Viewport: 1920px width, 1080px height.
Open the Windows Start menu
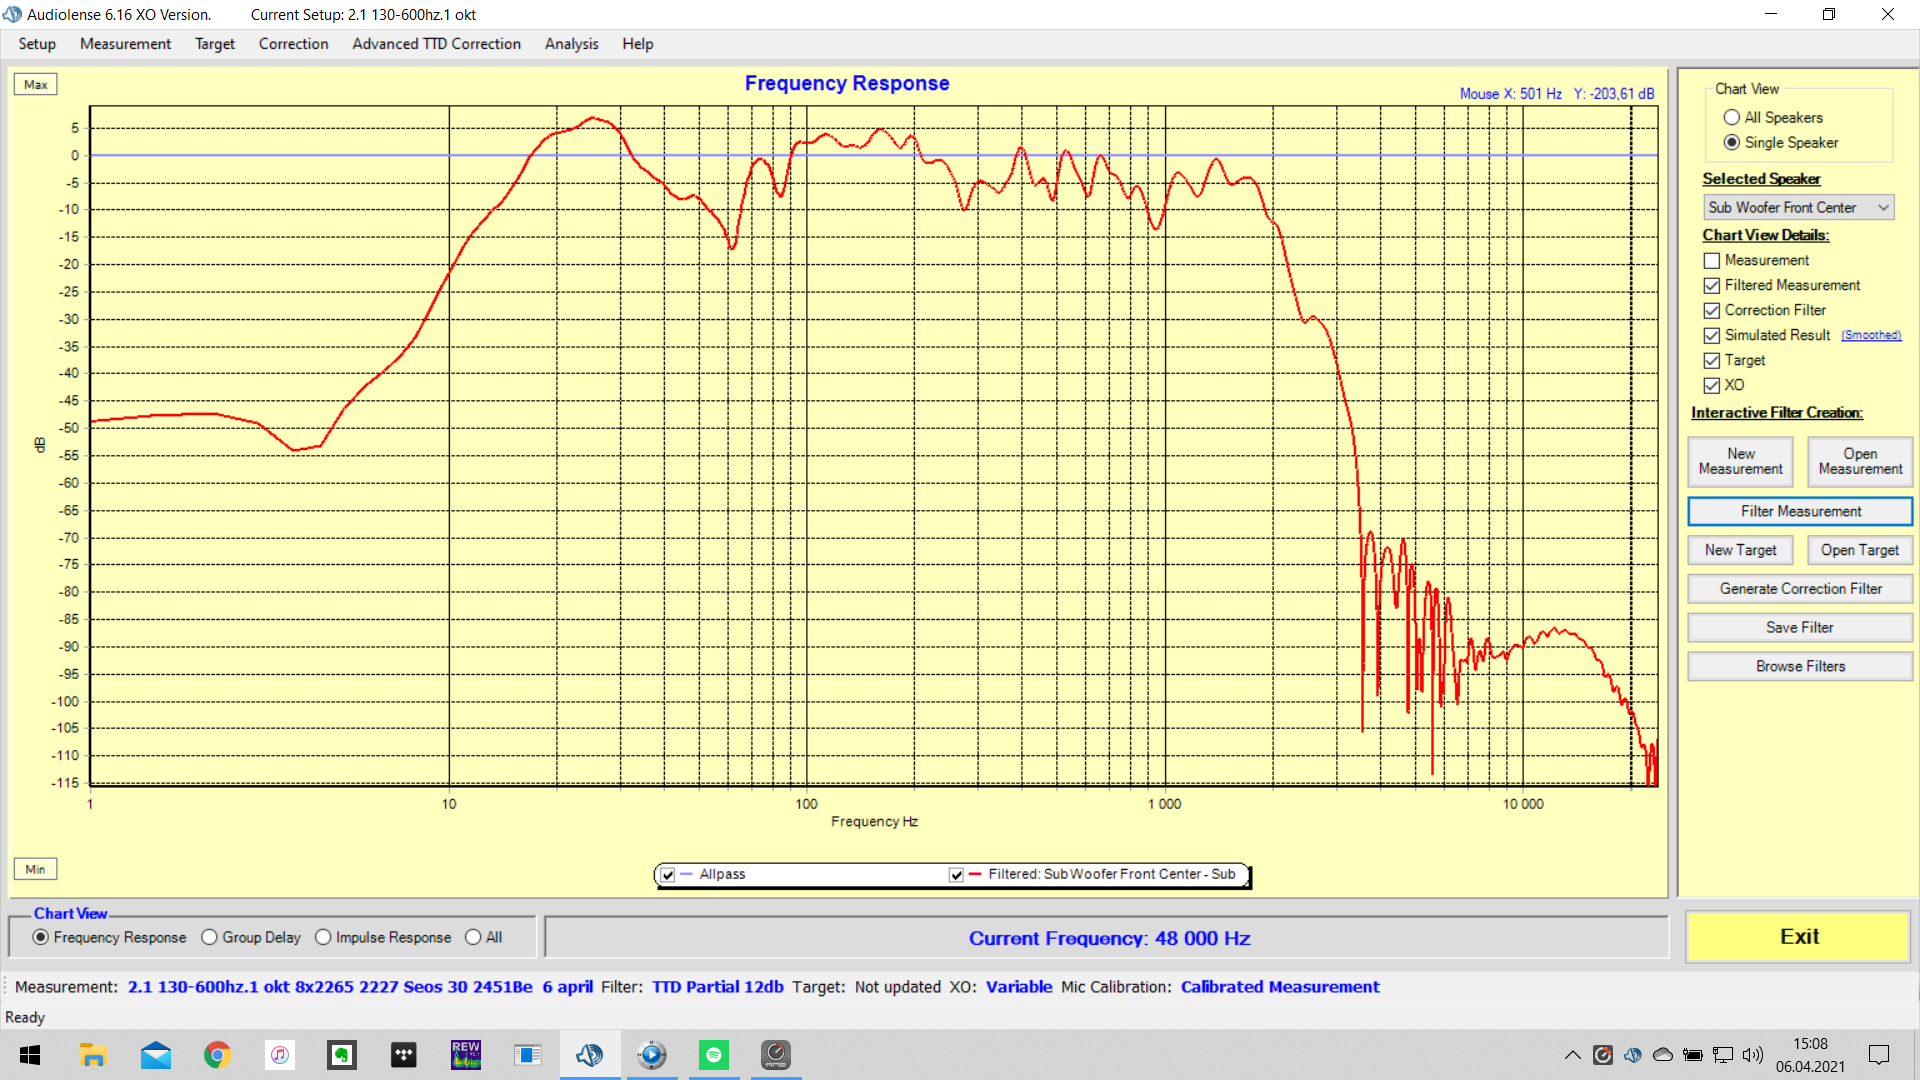pos(30,1055)
